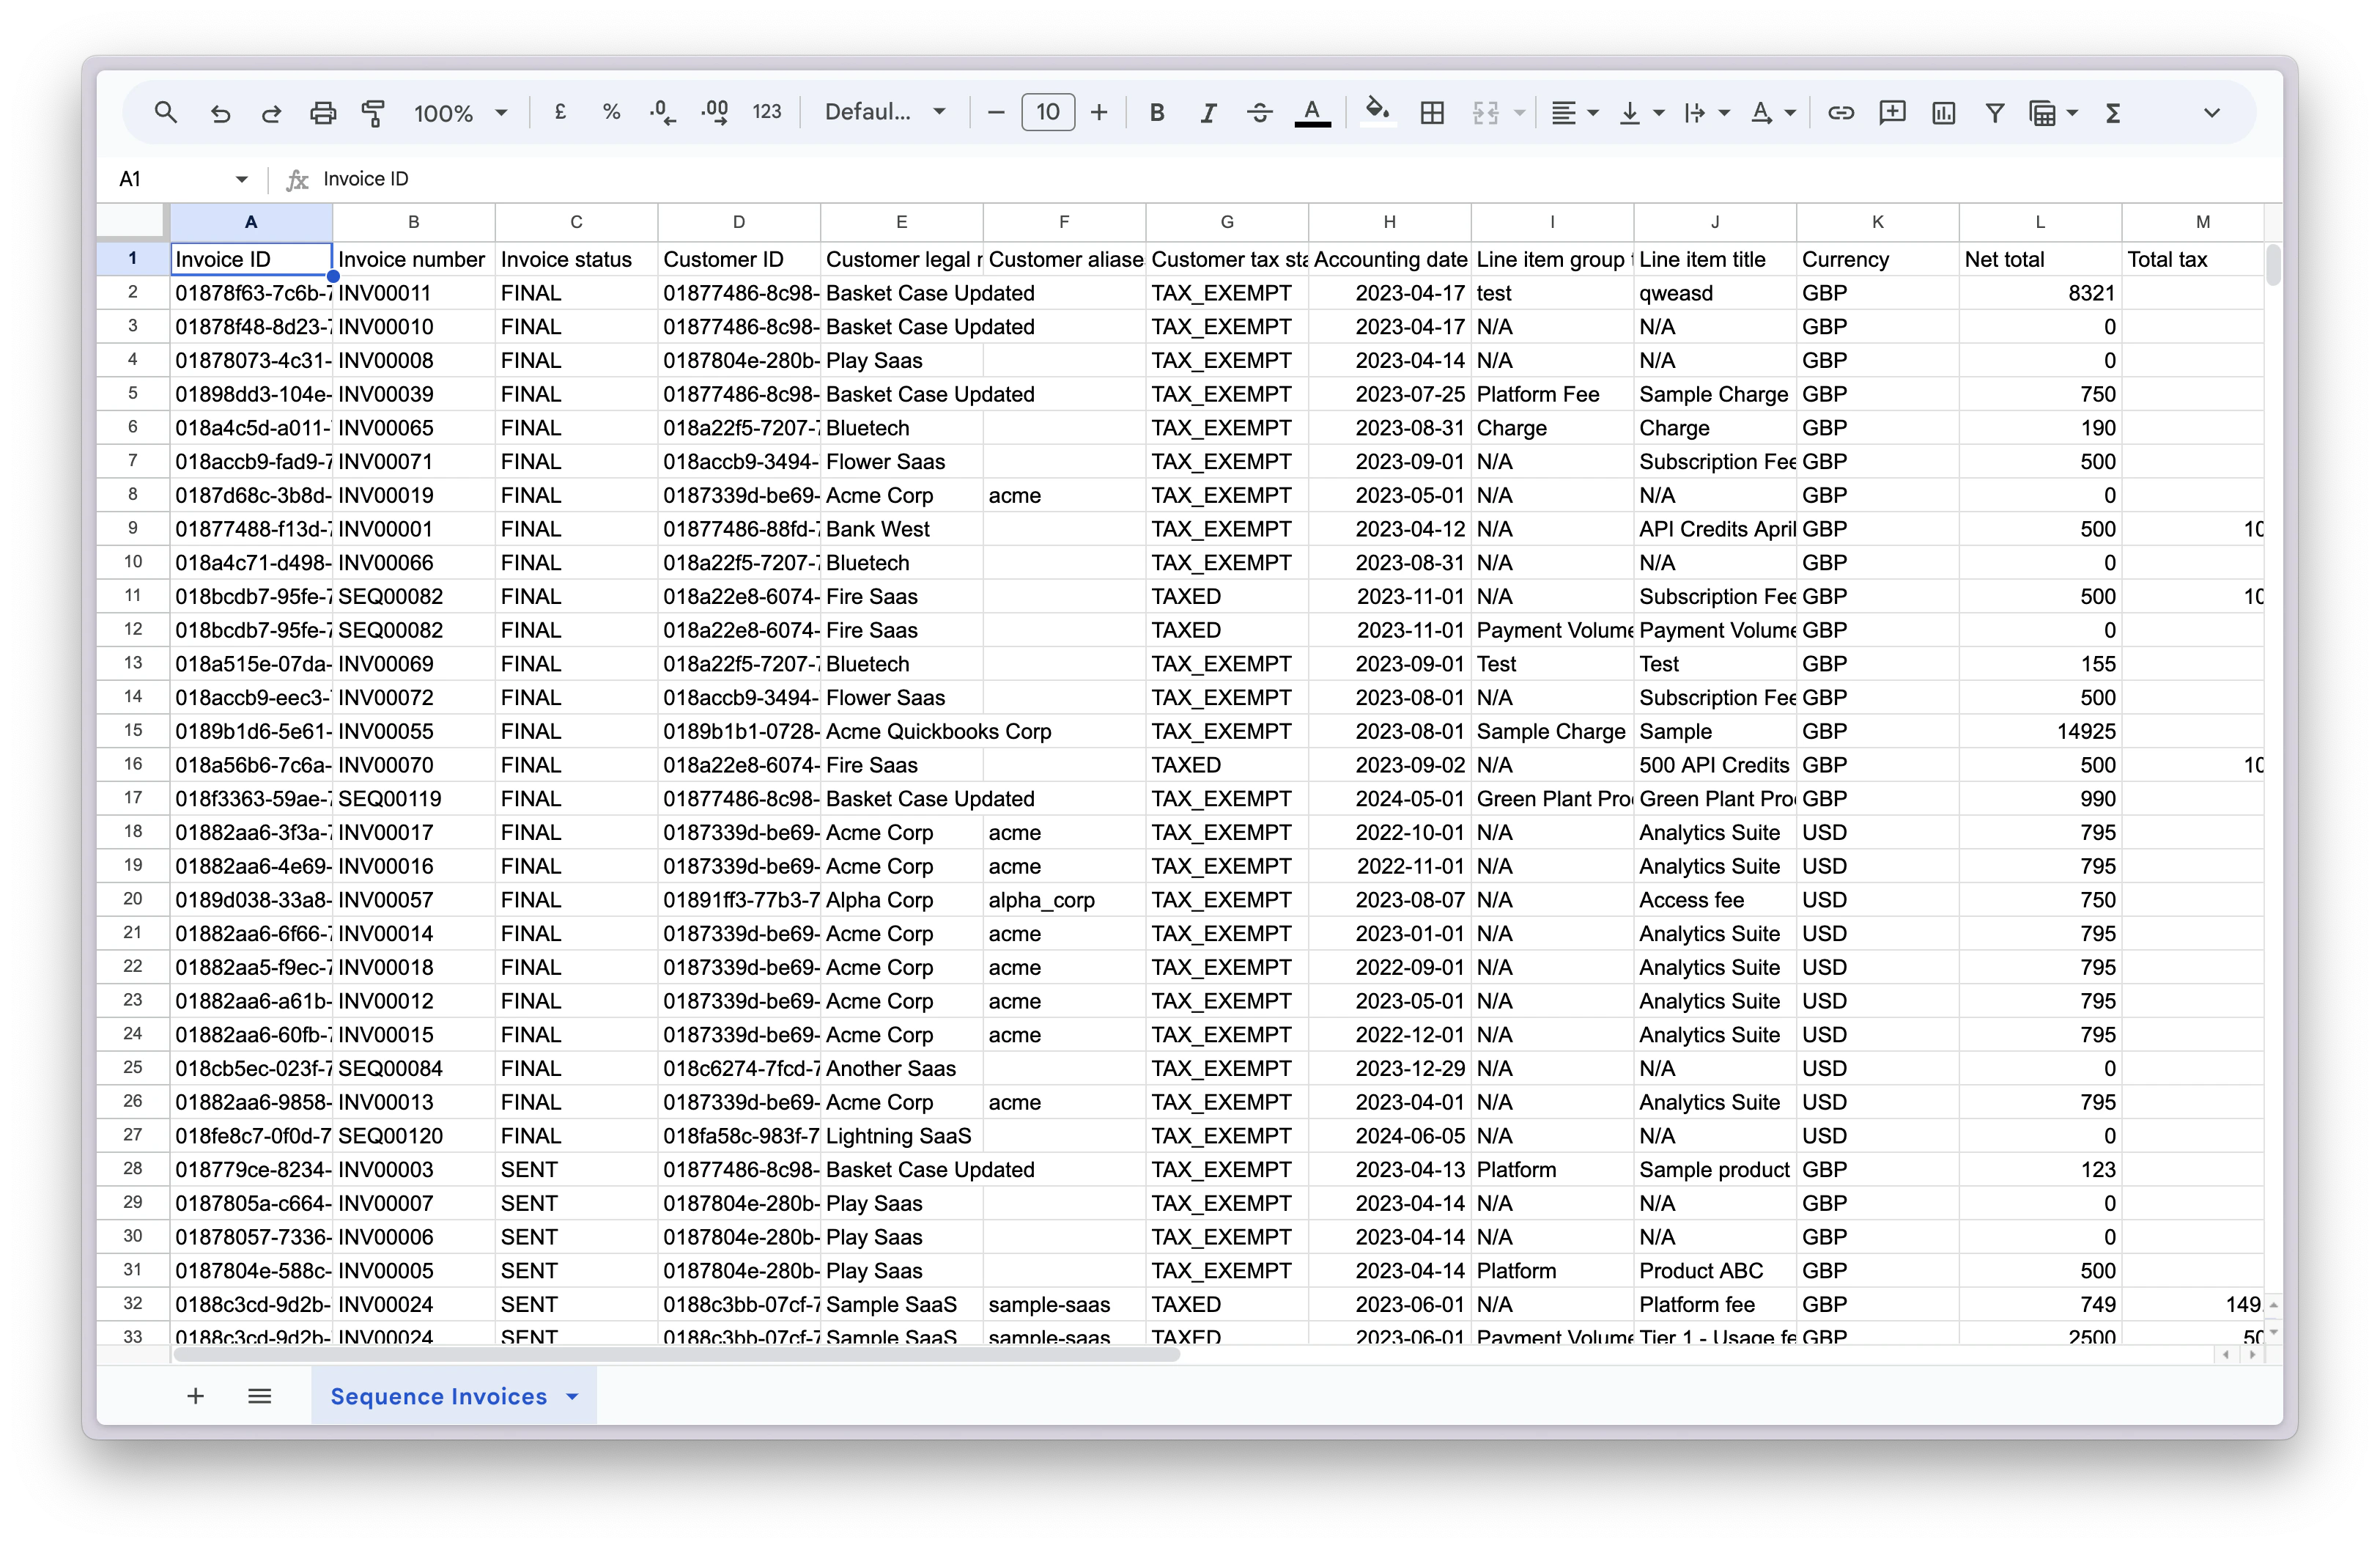Select the paint format tool

(373, 113)
